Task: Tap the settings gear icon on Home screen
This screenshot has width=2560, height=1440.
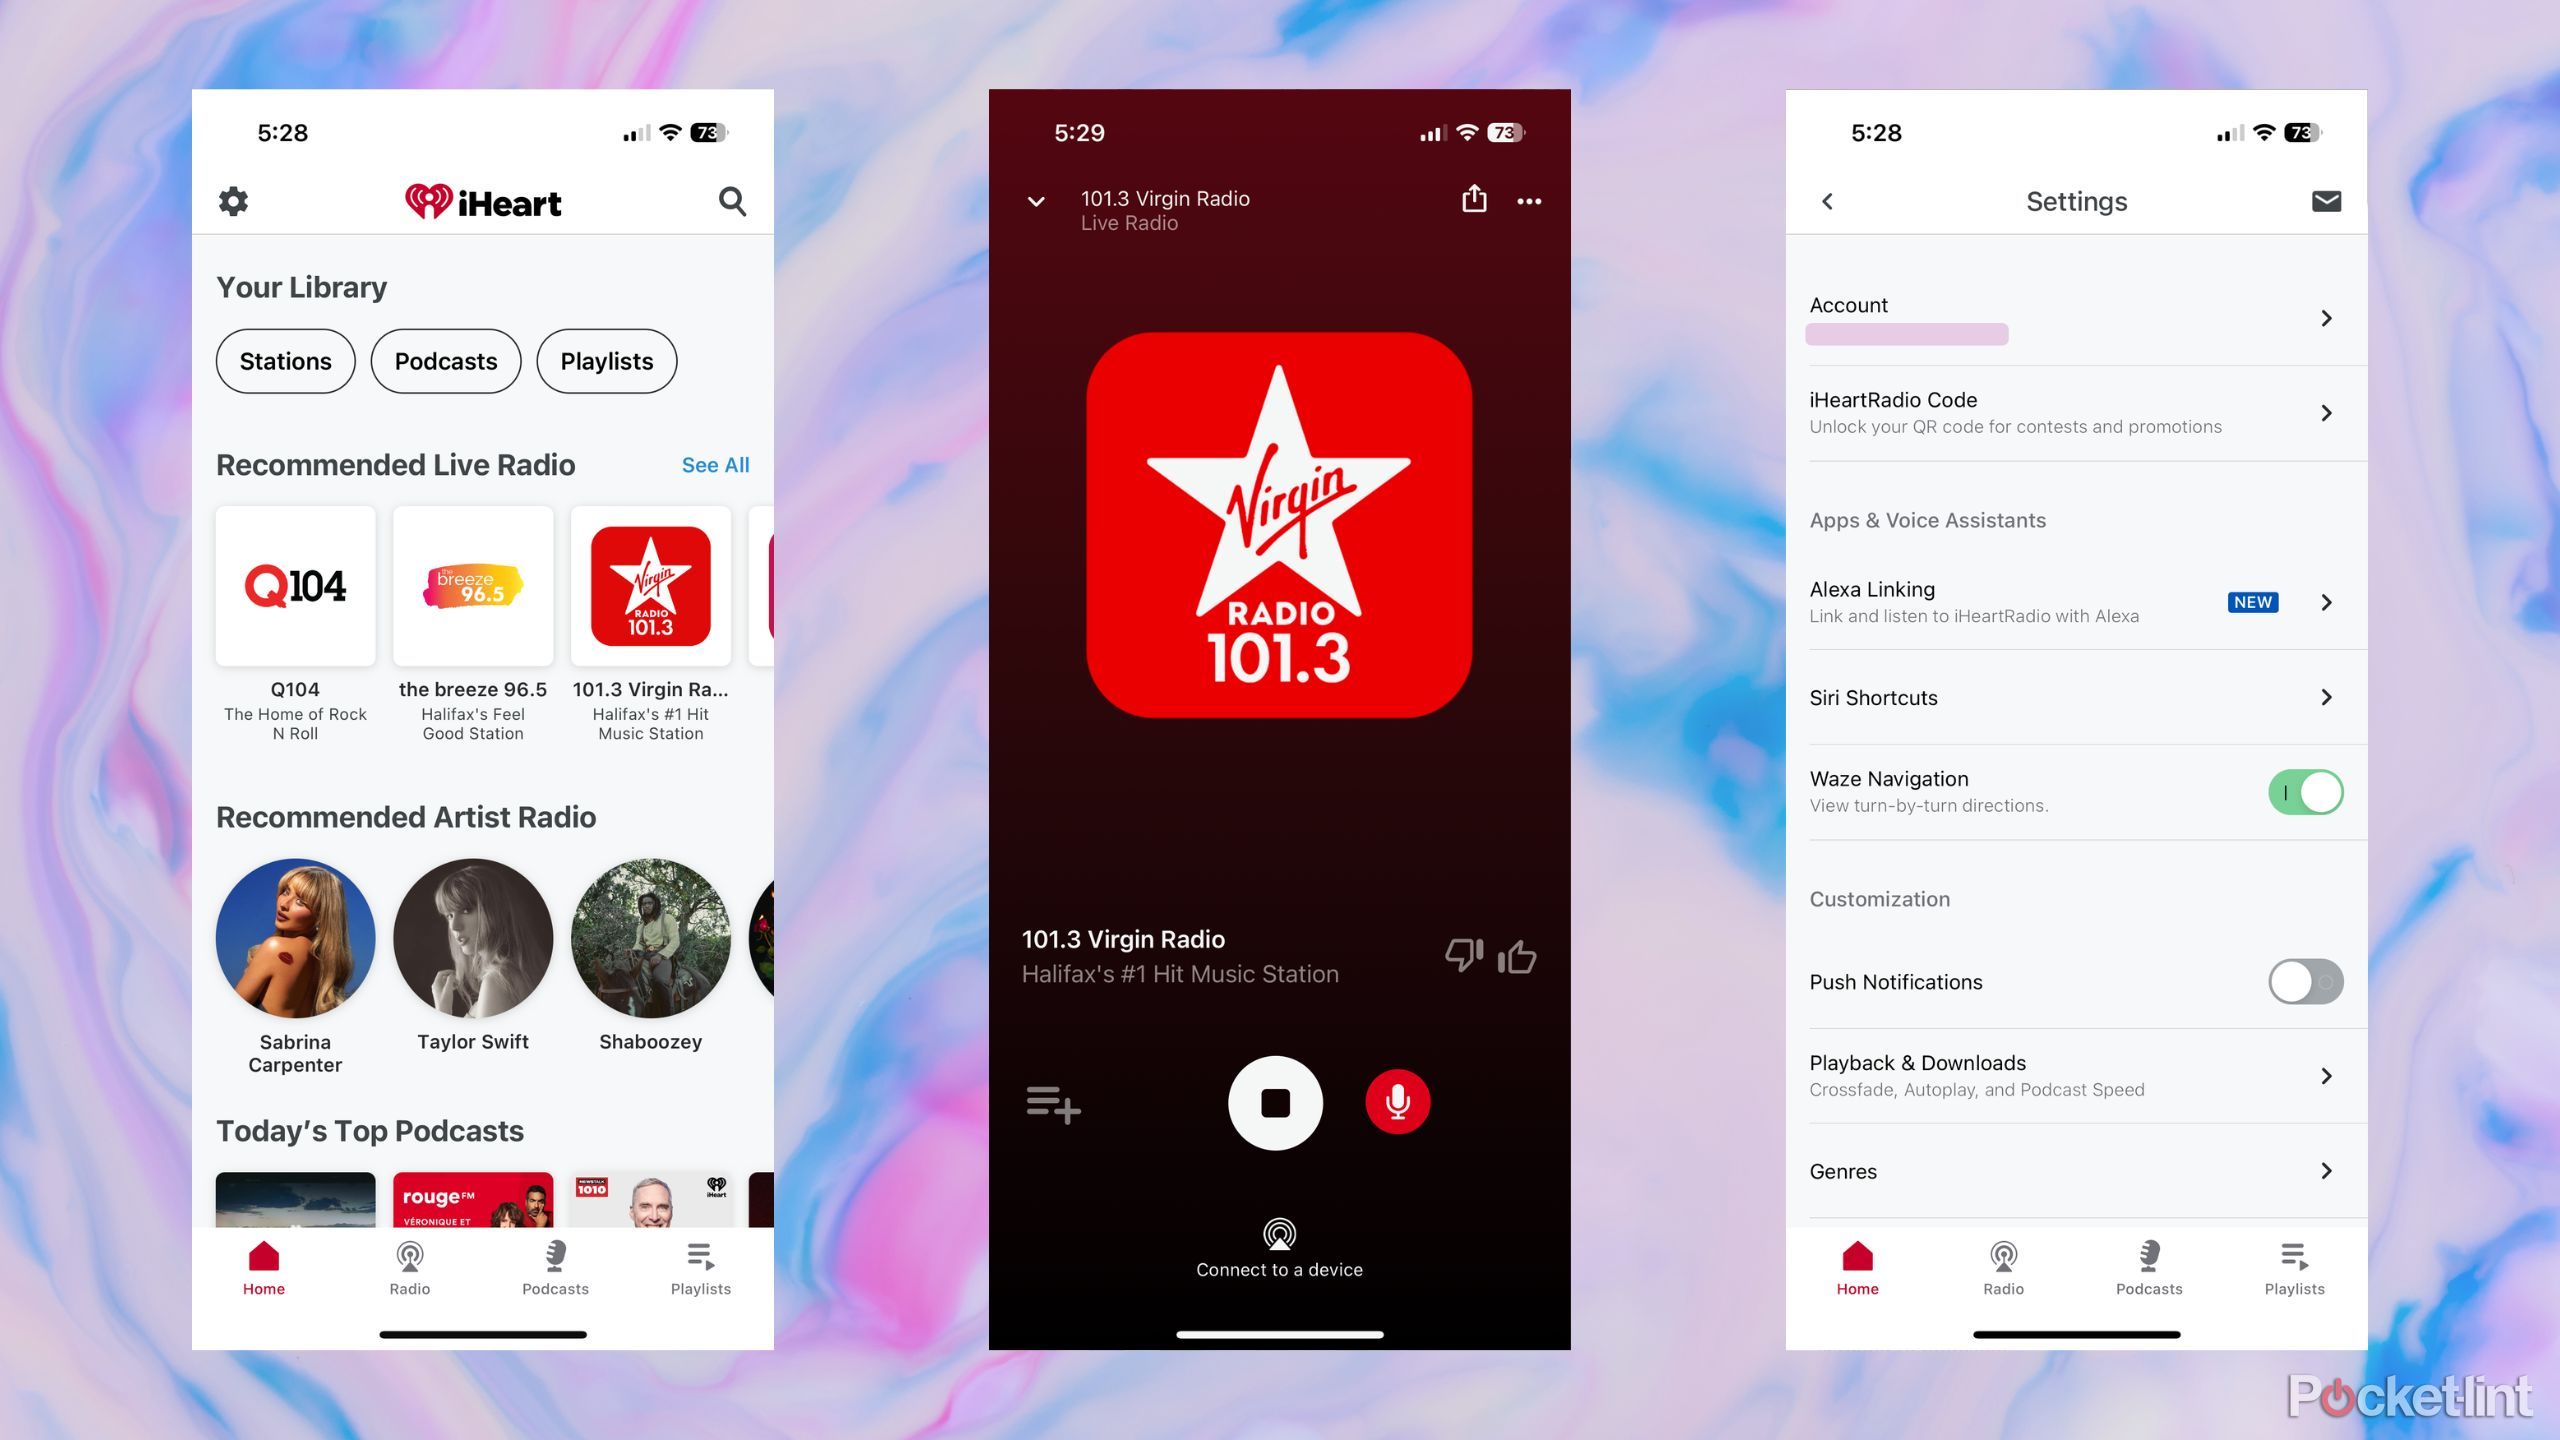Action: click(x=234, y=200)
